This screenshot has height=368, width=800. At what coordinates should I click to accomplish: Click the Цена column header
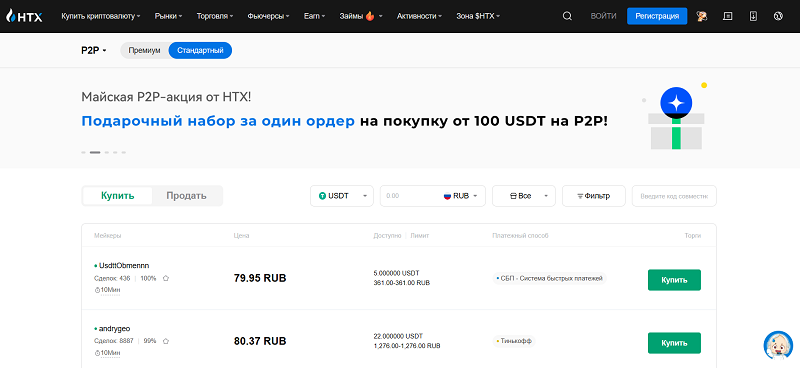241,236
